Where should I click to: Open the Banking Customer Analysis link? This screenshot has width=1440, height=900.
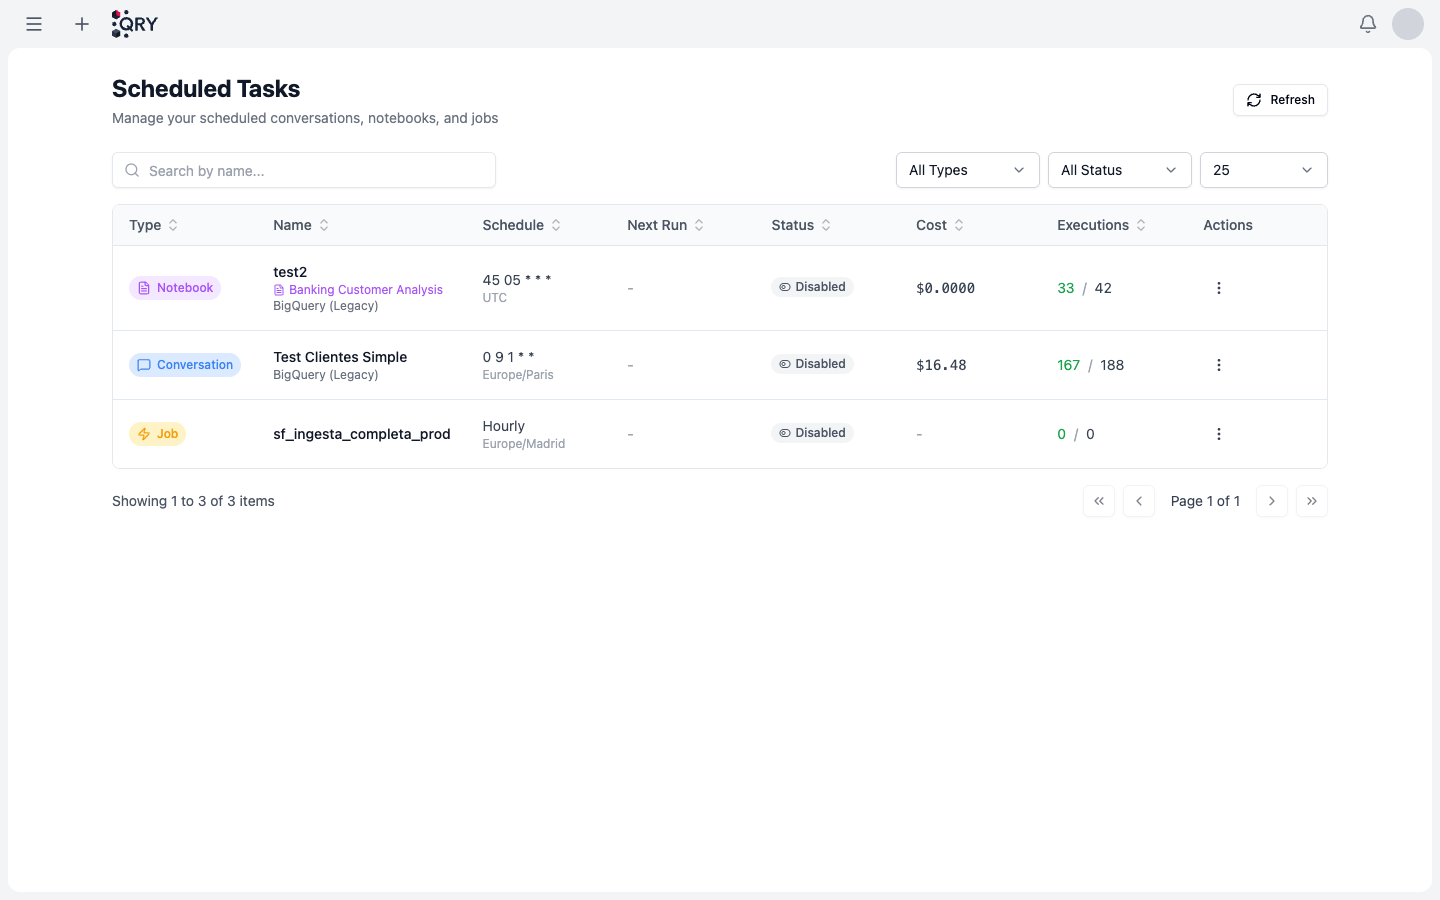point(358,290)
